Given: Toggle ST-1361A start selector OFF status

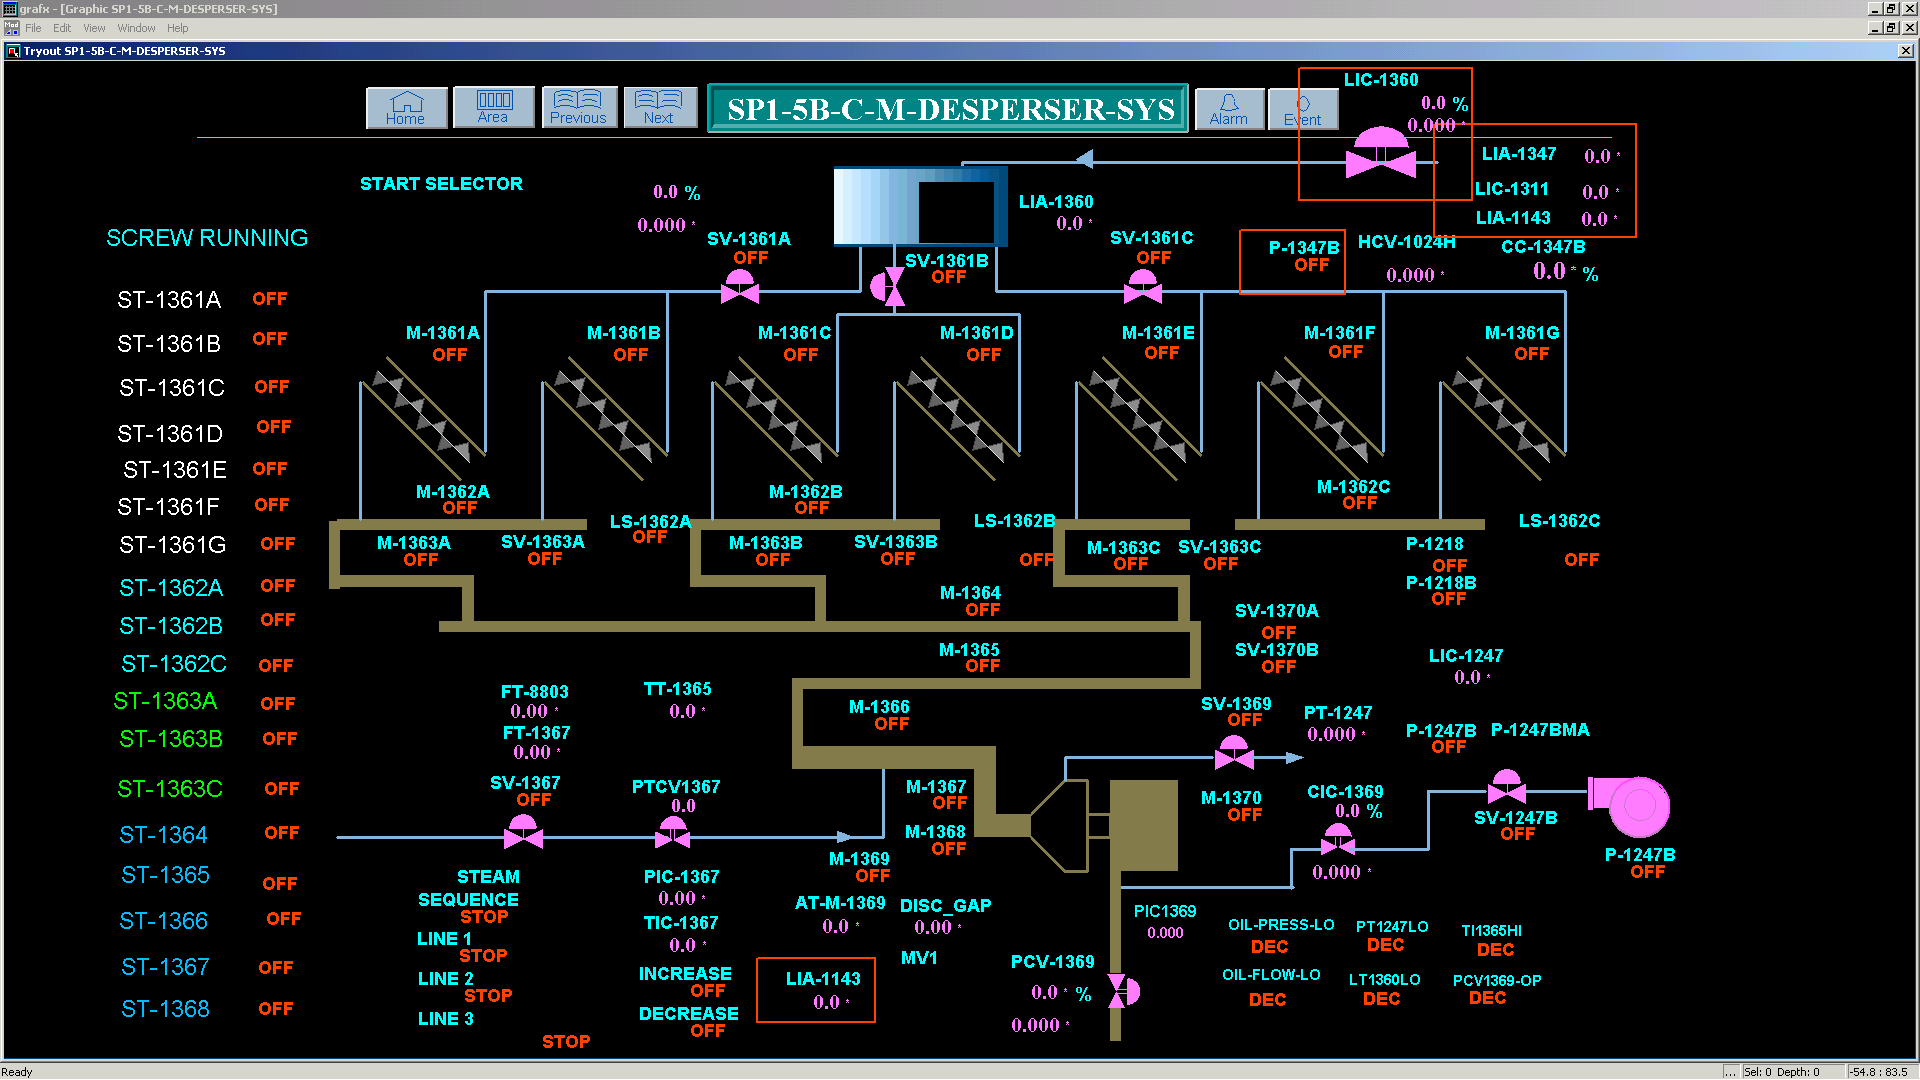Looking at the screenshot, I should (270, 299).
